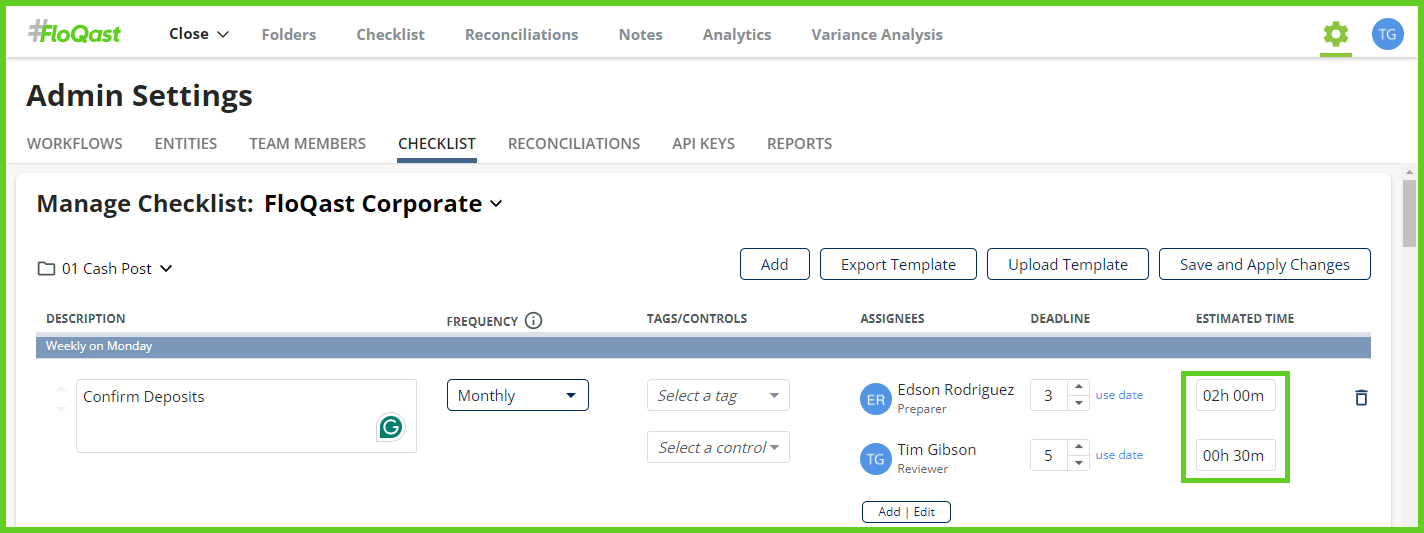This screenshot has width=1424, height=533.
Task: Click the TAGS/CONTROLS column header
Action: click(697, 319)
